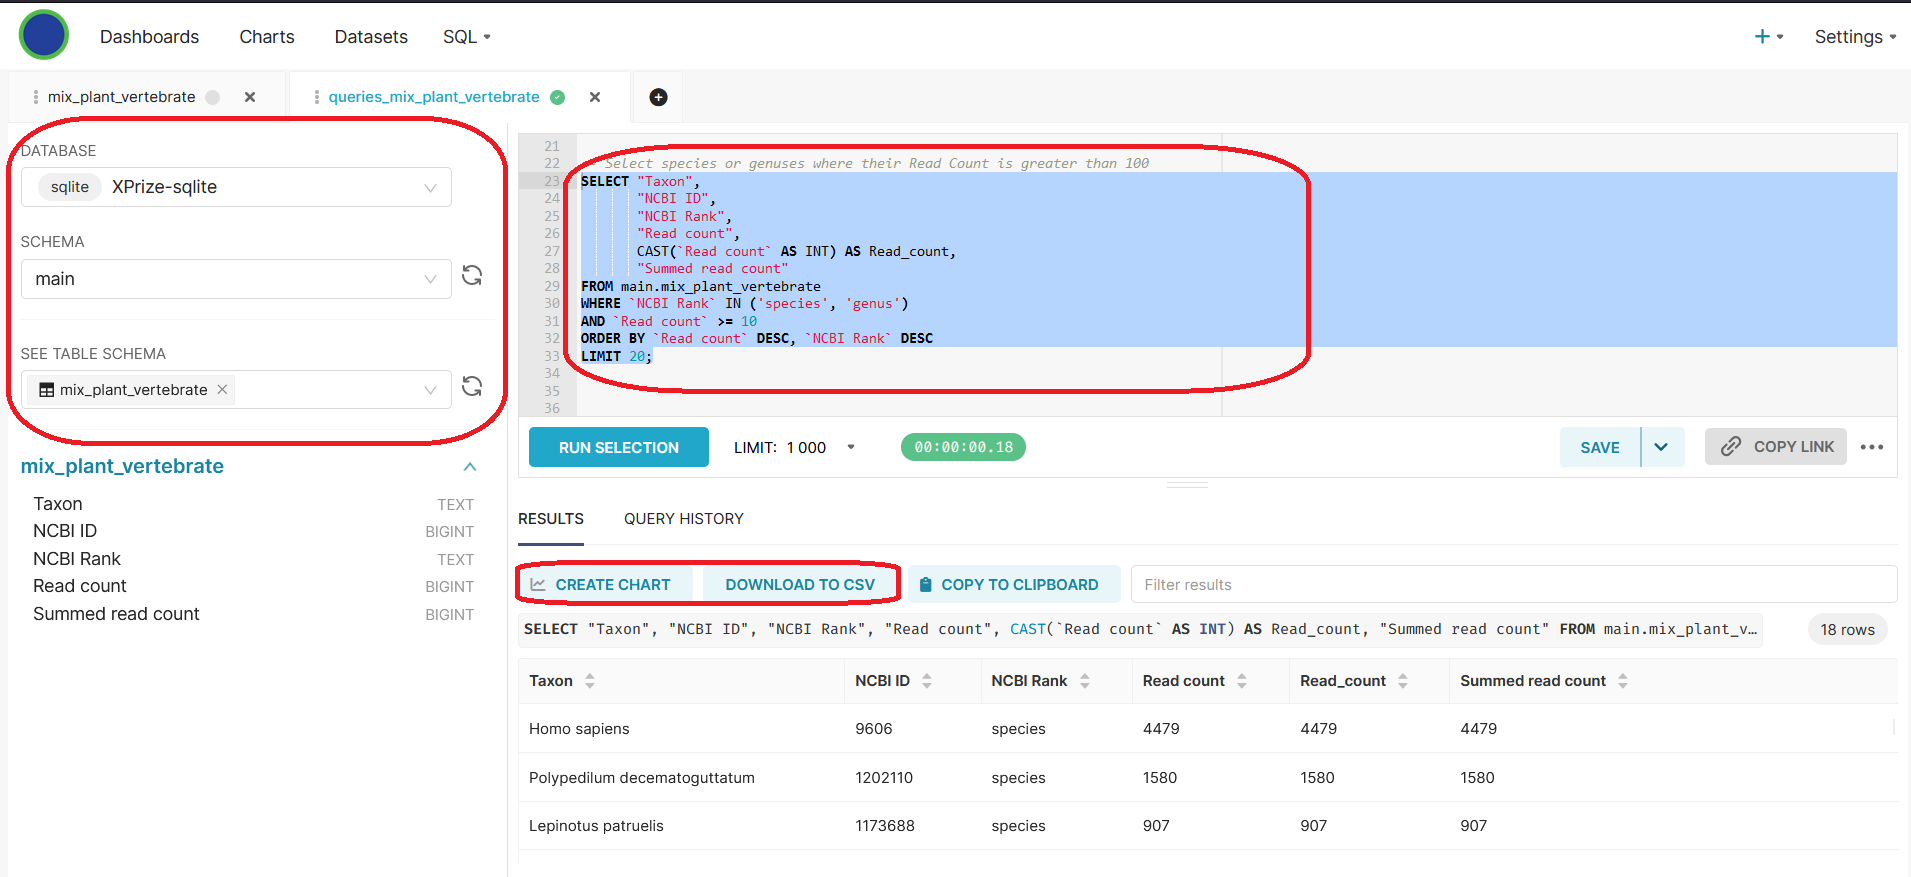The width and height of the screenshot is (1911, 877).
Task: Go to Dashboards
Action: (x=150, y=37)
